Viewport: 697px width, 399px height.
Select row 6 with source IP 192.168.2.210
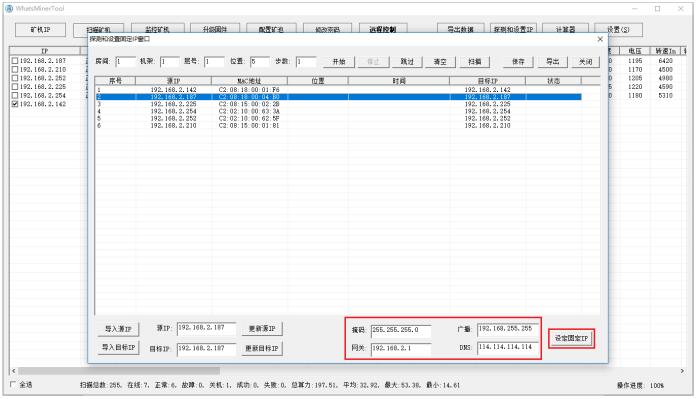338,126
